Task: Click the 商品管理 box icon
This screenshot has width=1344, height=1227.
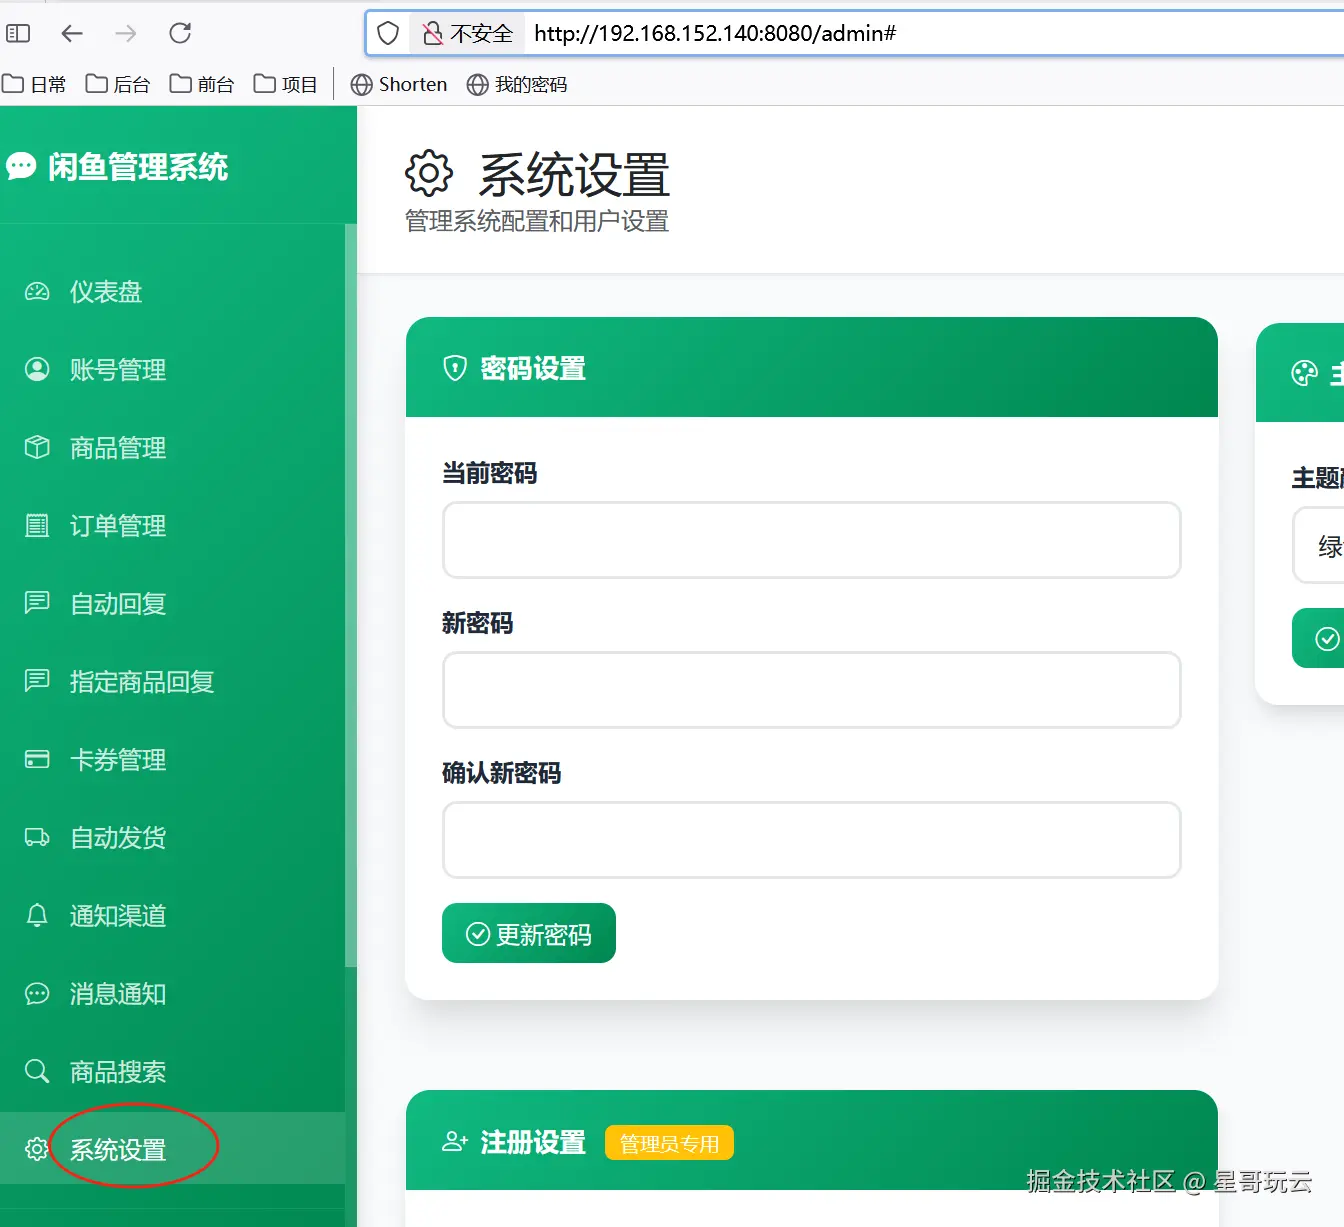Action: point(37,447)
